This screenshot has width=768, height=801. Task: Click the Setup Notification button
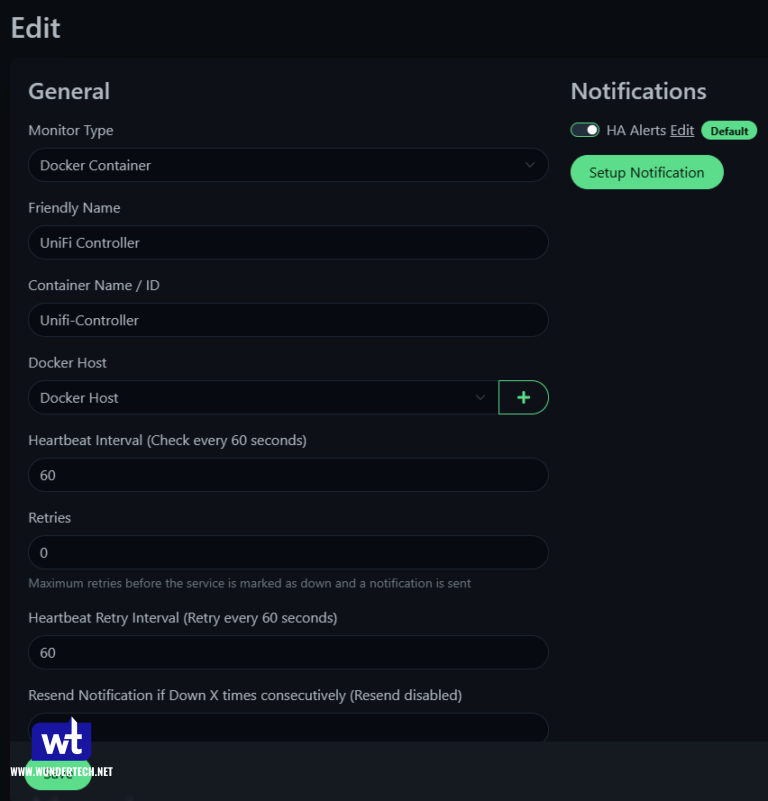click(x=646, y=172)
